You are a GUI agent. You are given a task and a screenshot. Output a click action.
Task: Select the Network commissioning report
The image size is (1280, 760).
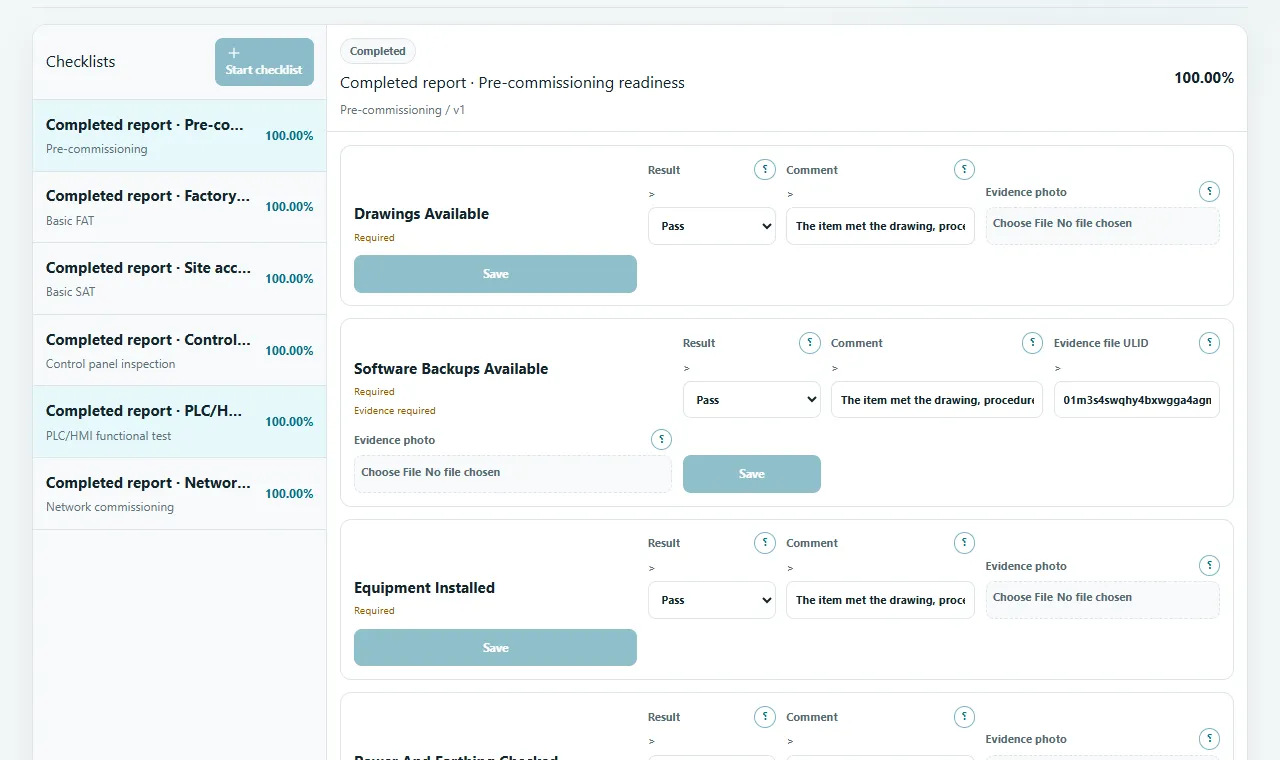(x=180, y=494)
